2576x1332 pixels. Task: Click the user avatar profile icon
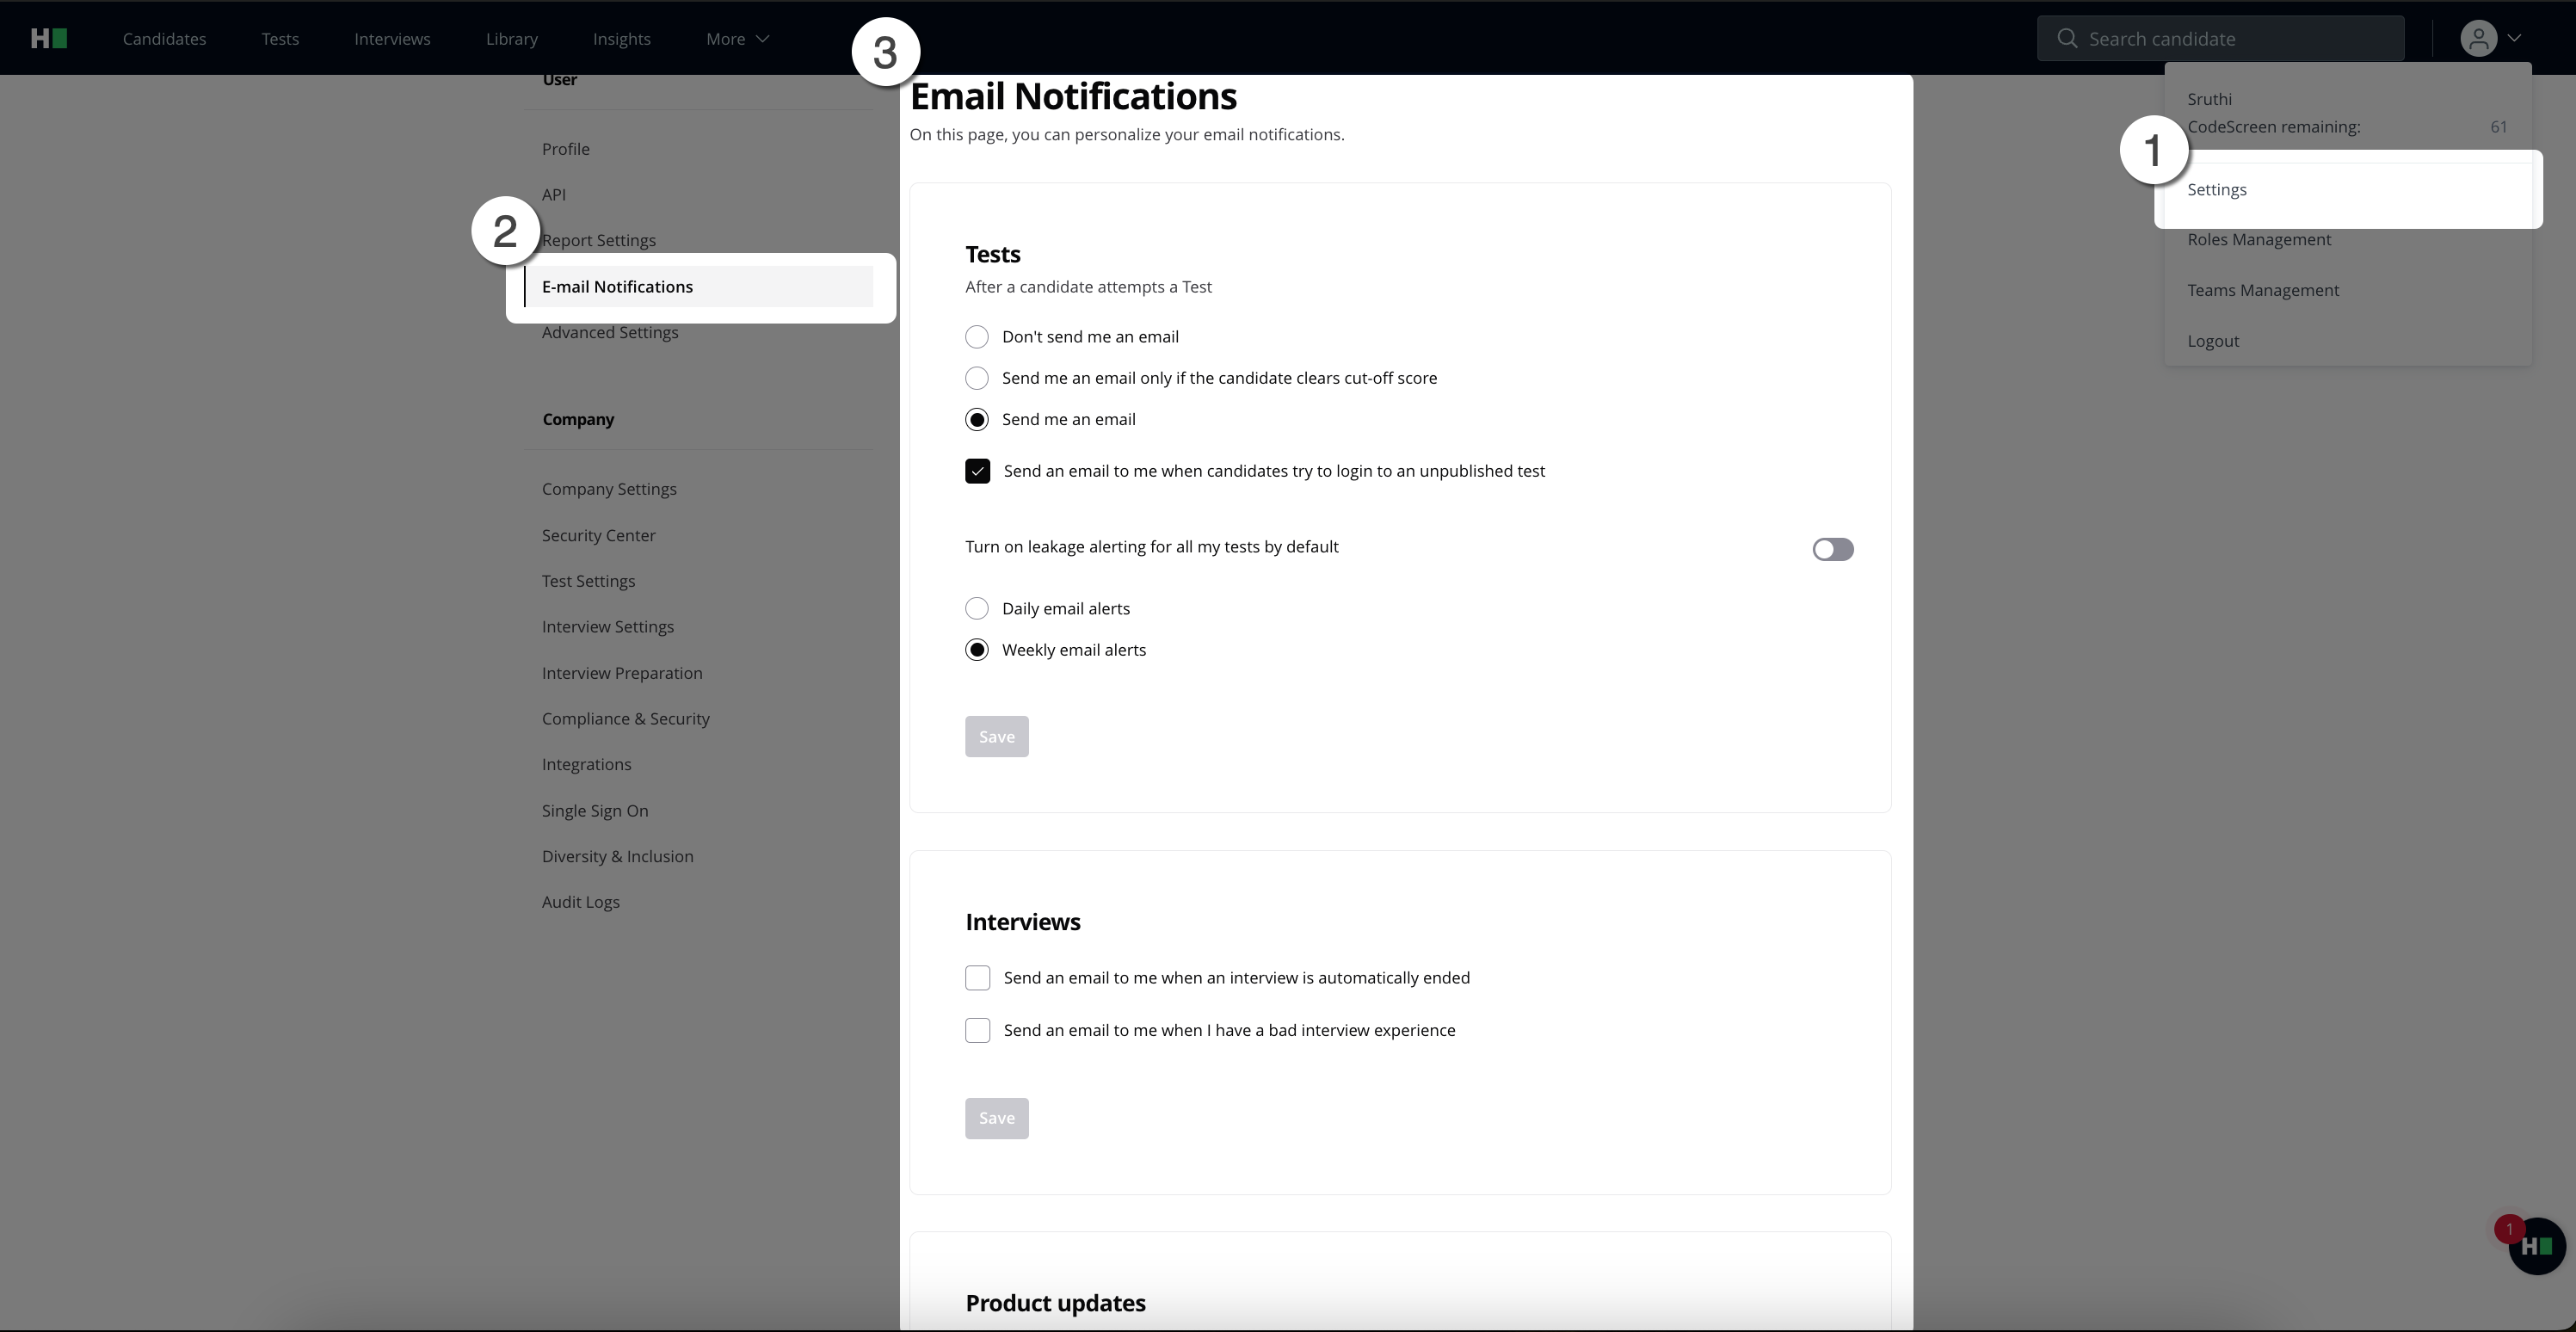pos(2478,38)
